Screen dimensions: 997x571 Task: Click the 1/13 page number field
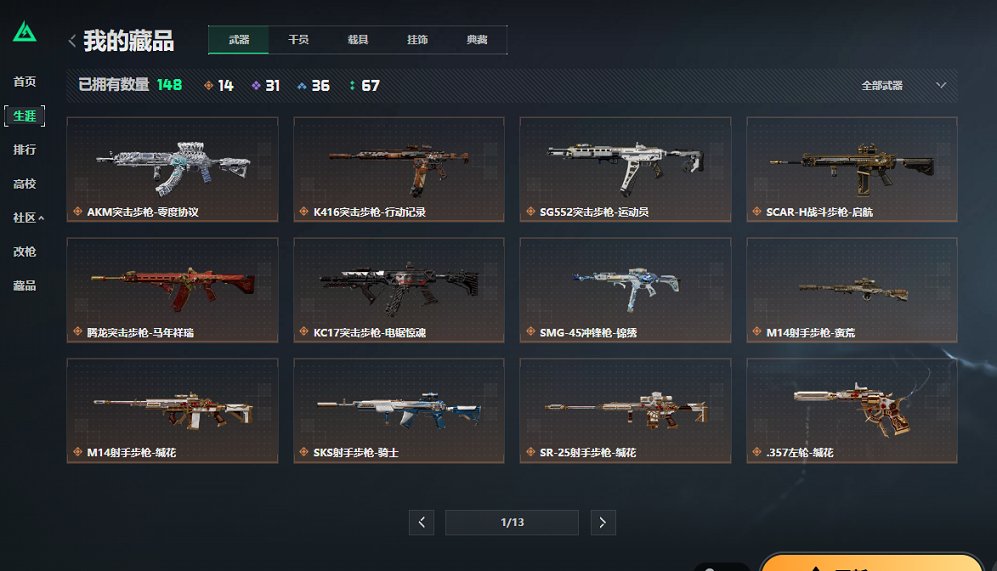[x=512, y=523]
